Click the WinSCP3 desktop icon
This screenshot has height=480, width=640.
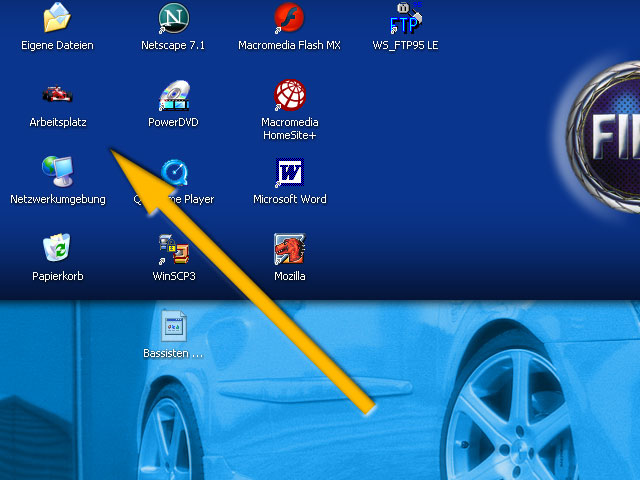[173, 249]
